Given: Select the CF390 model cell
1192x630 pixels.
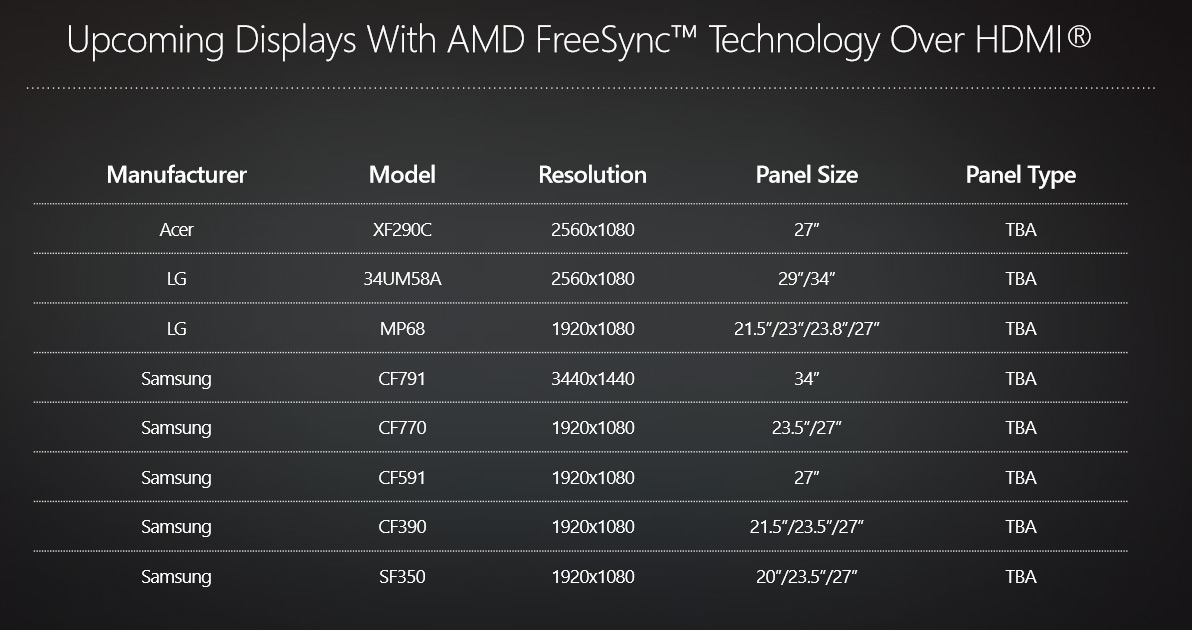Looking at the screenshot, I should (x=402, y=527).
